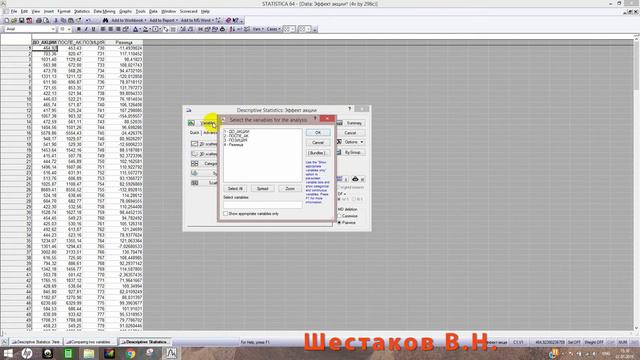640x360 pixels.
Task: Switch to the Quick tab in dialog
Action: pyautogui.click(x=195, y=133)
